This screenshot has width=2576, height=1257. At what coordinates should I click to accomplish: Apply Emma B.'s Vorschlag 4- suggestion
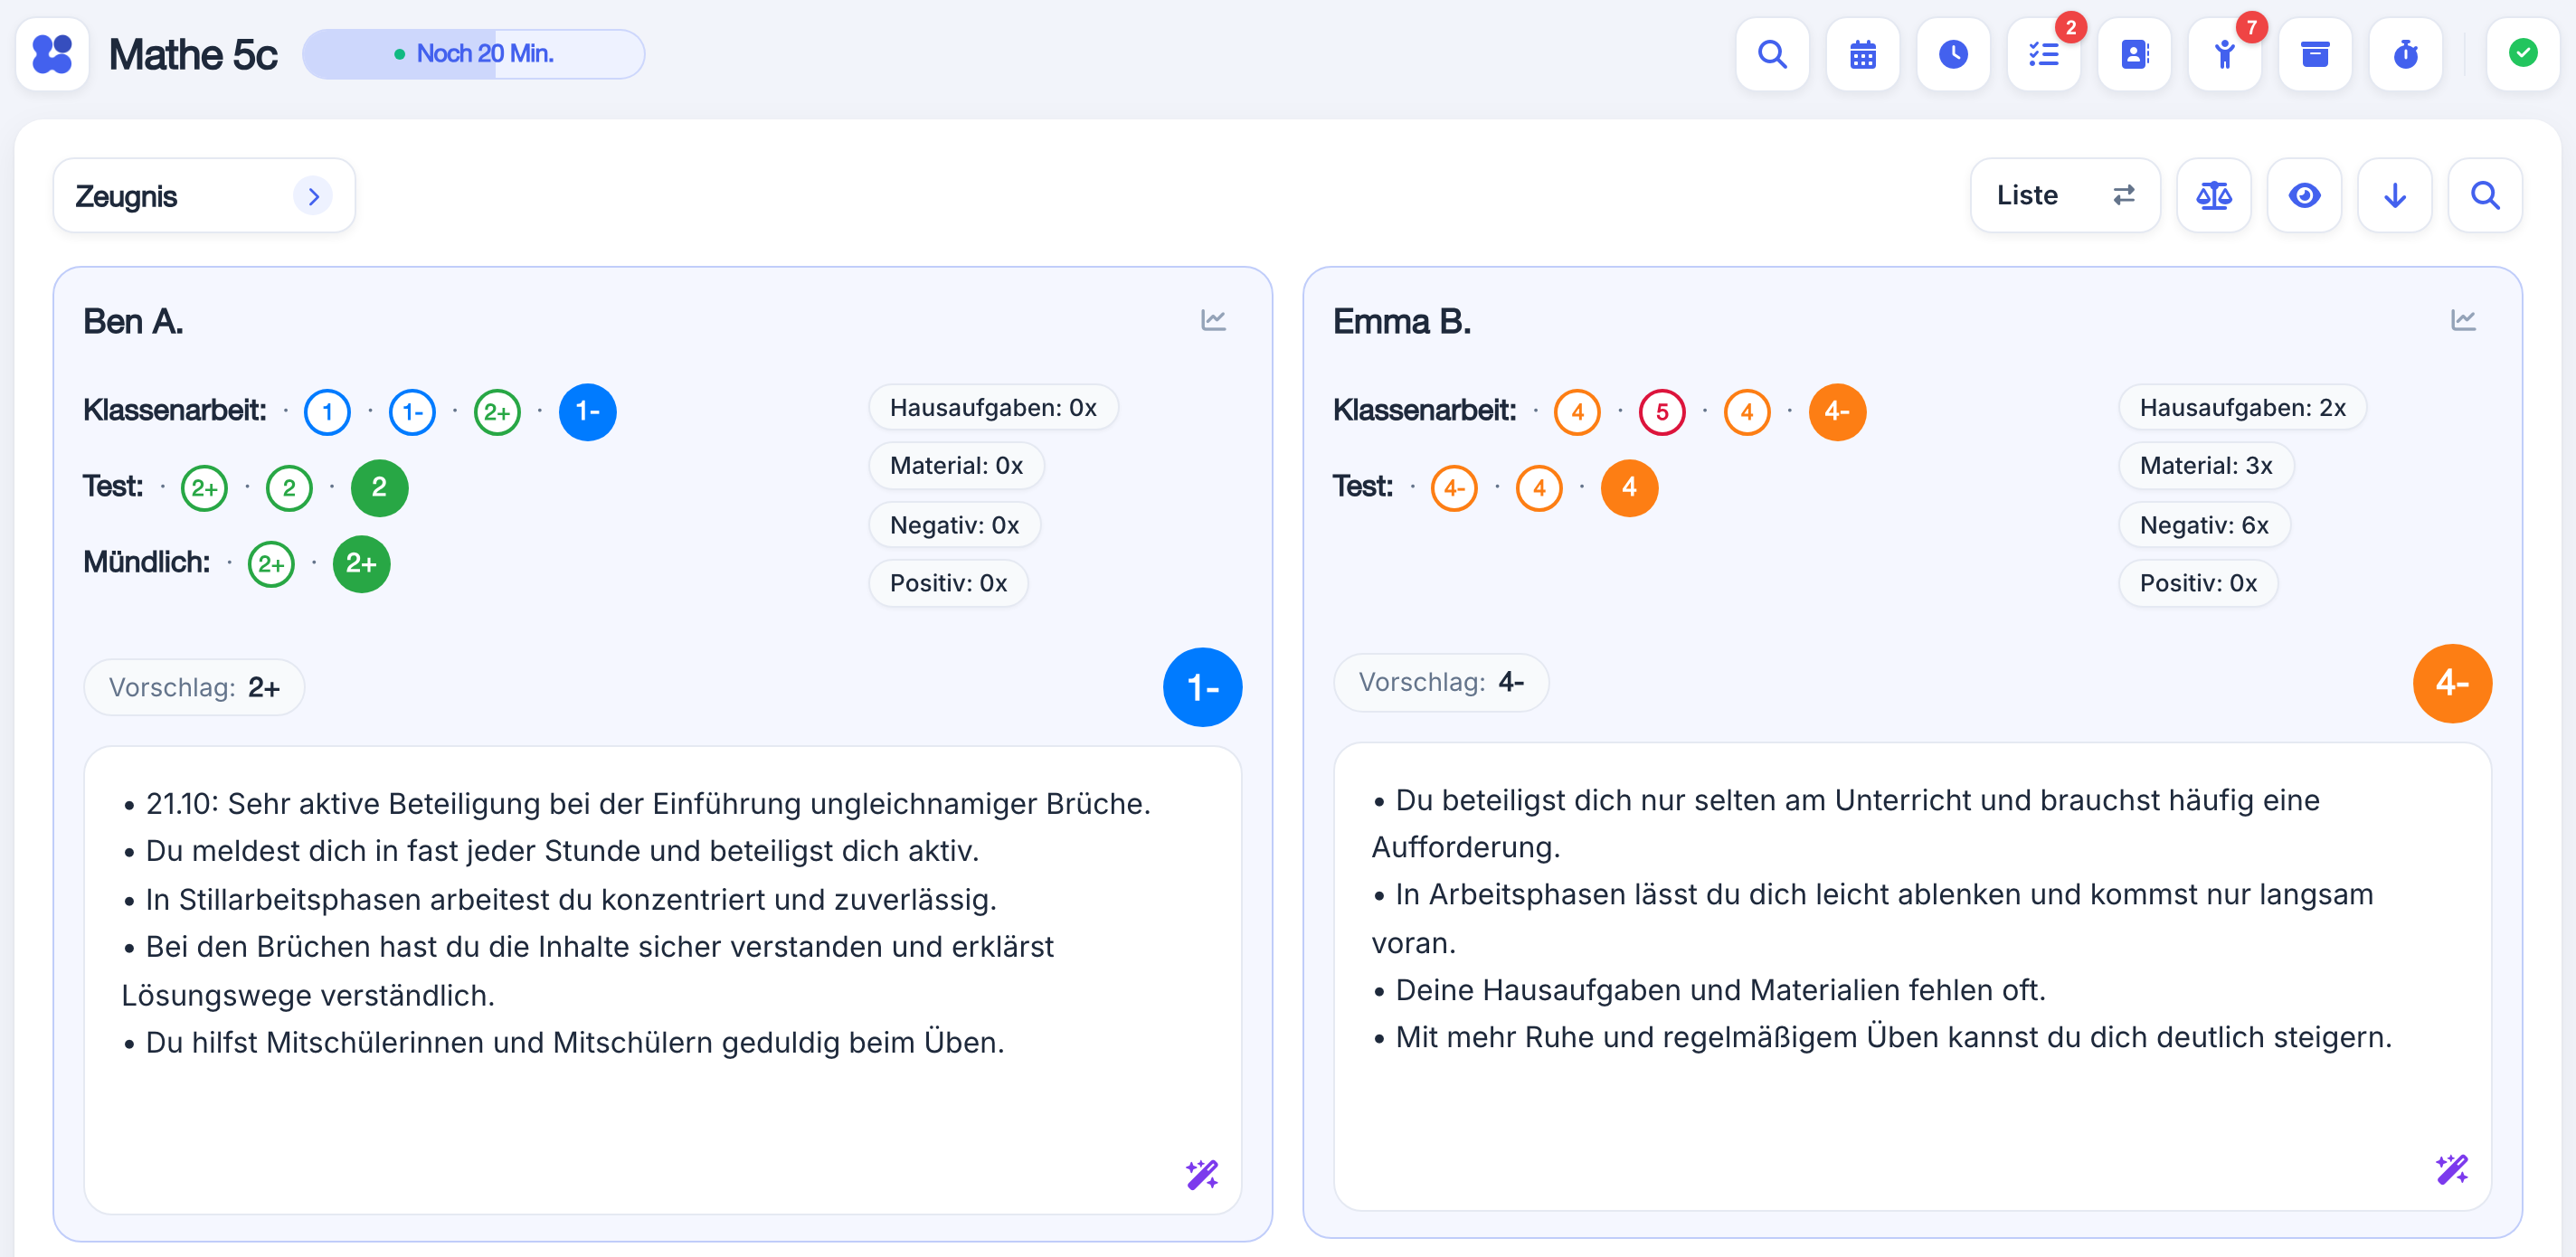click(x=1441, y=682)
